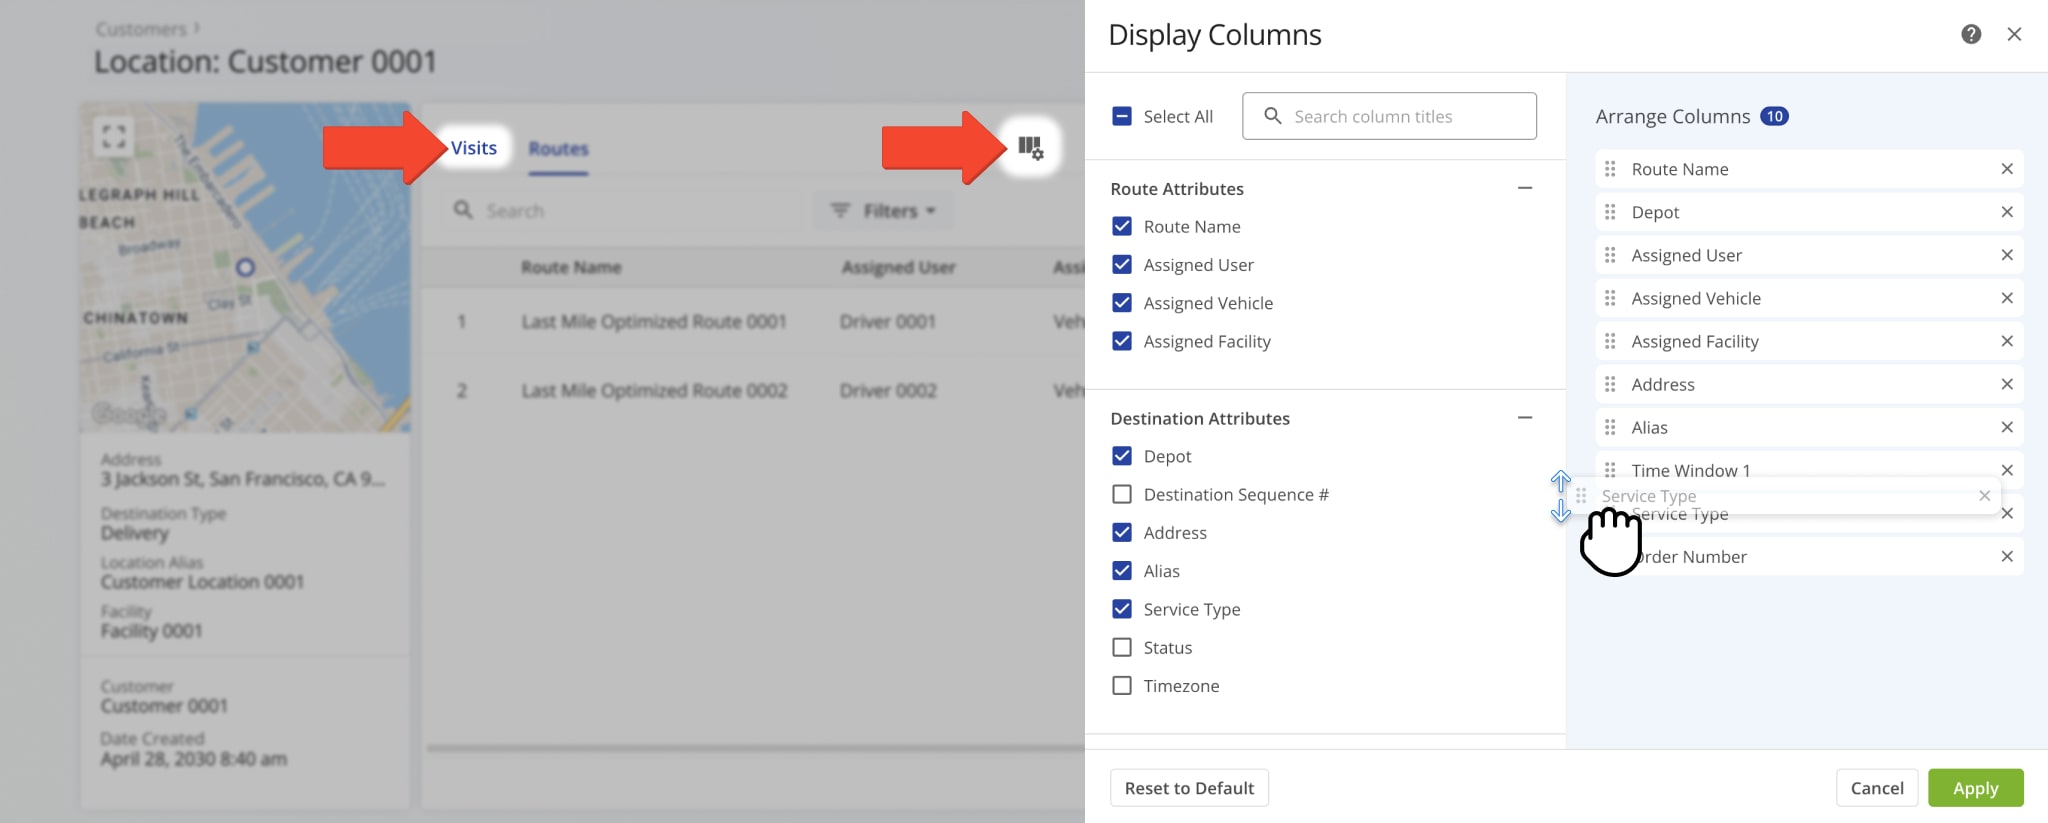Remove Assigned Vehicle column with X
Image resolution: width=2048 pixels, height=823 pixels.
pos(2006,298)
